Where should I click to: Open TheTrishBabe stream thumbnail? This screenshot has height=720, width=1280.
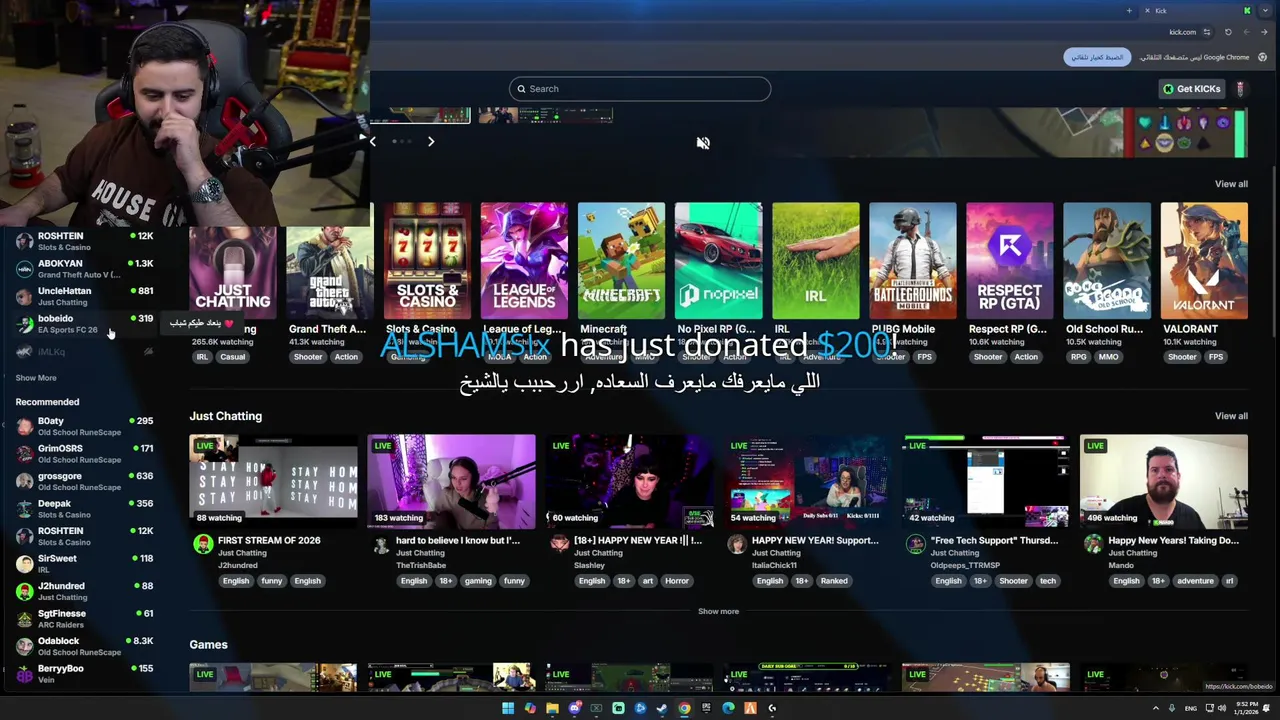click(451, 481)
